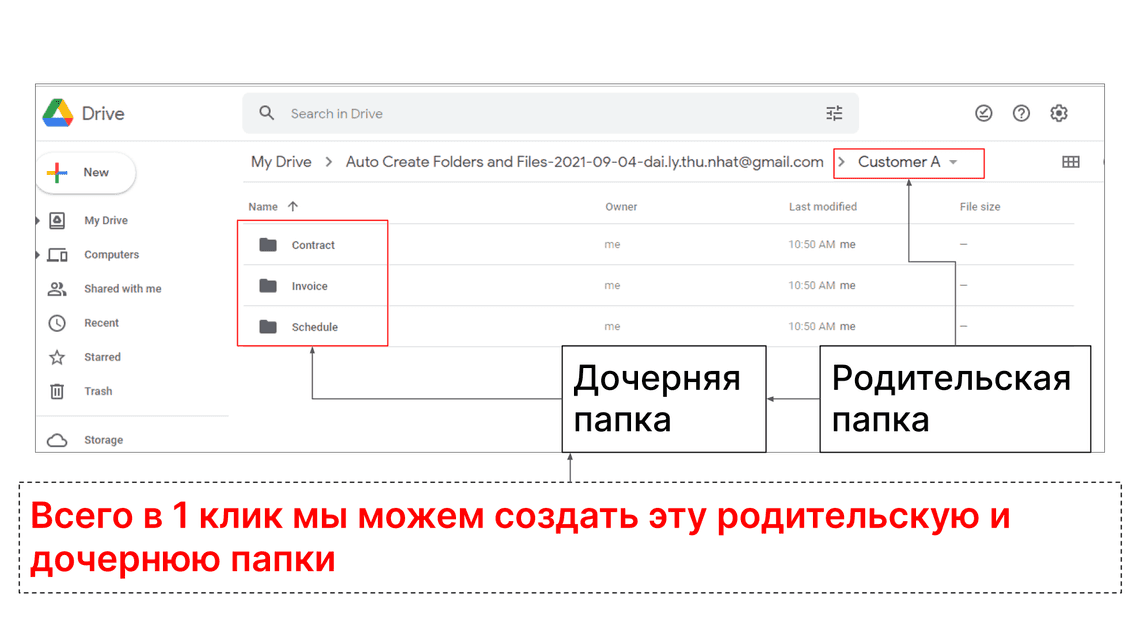The image size is (1140, 622).
Task: Select Recent in the sidebar
Action: coord(101,323)
